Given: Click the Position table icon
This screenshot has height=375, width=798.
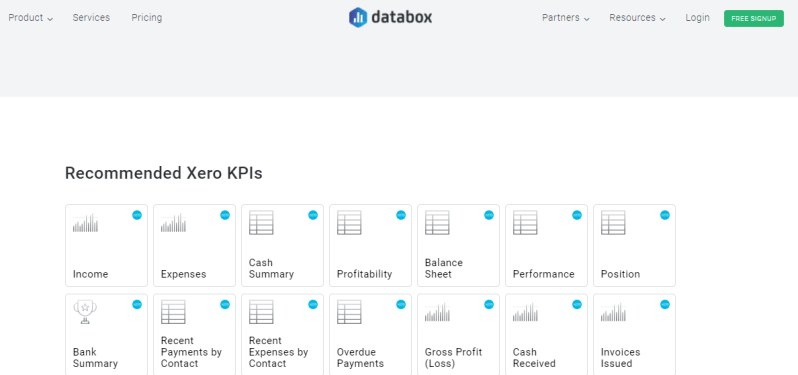Looking at the screenshot, I should 613,223.
